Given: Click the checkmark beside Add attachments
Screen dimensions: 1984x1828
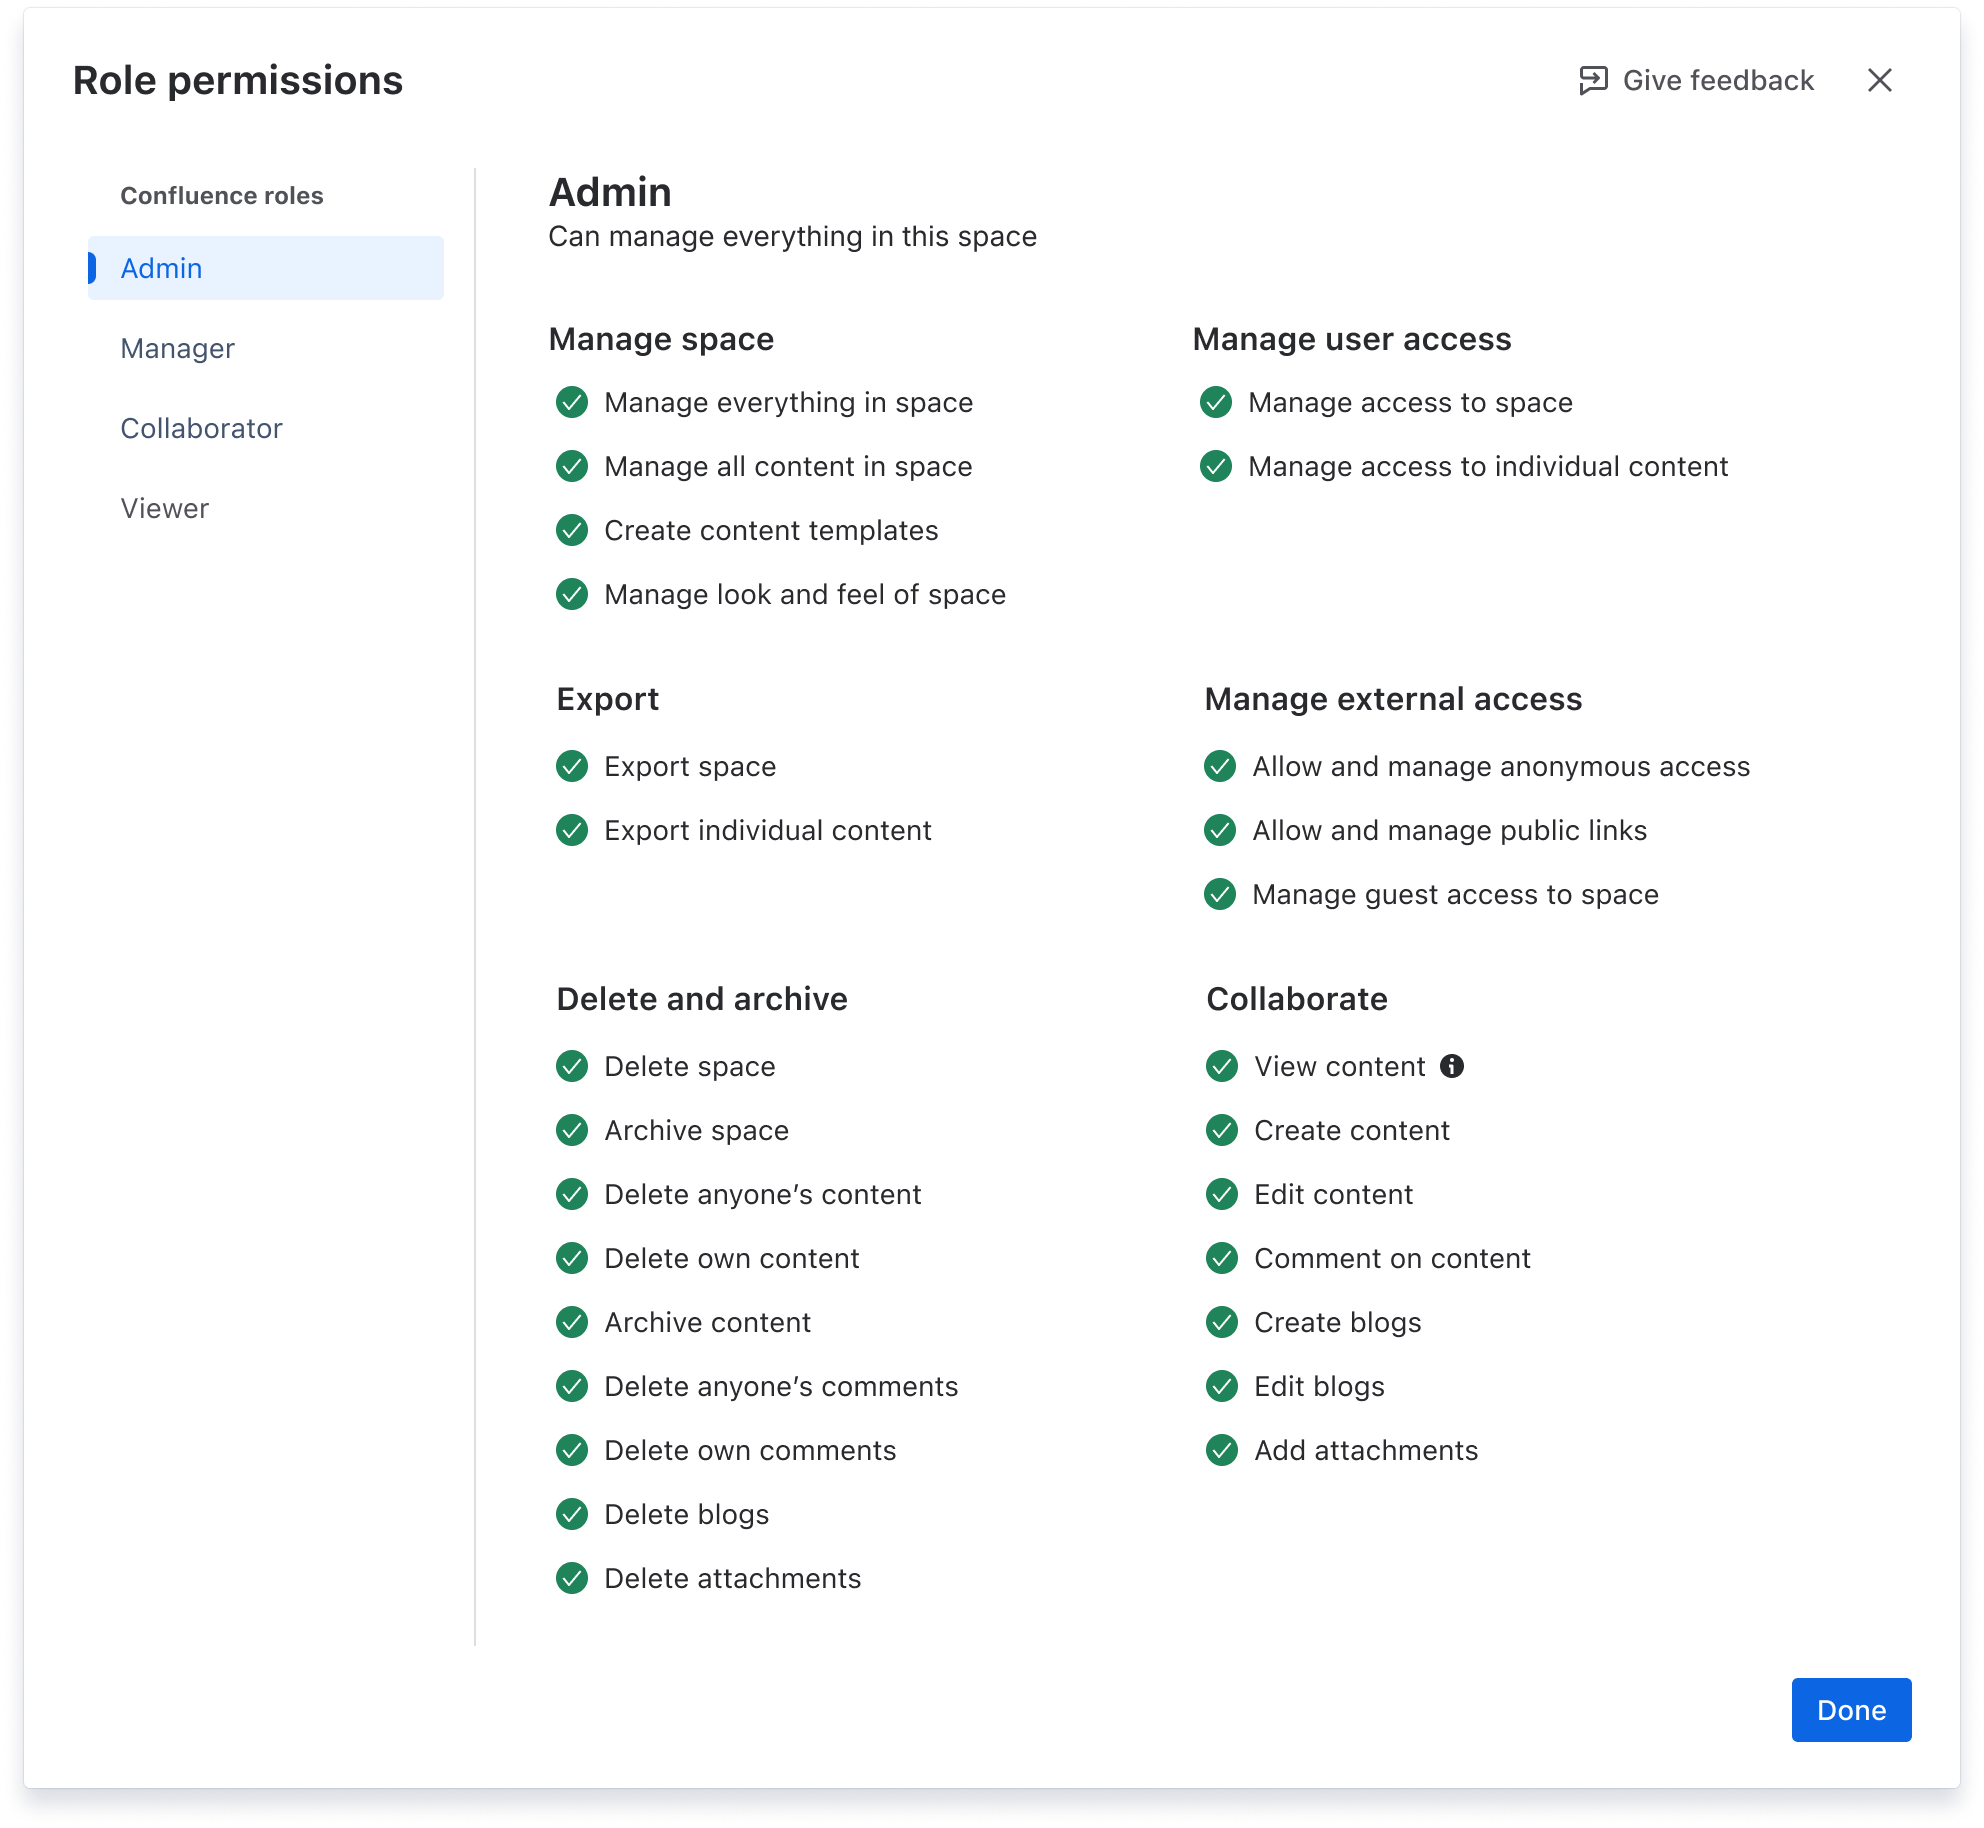Looking at the screenshot, I should pyautogui.click(x=1221, y=1450).
